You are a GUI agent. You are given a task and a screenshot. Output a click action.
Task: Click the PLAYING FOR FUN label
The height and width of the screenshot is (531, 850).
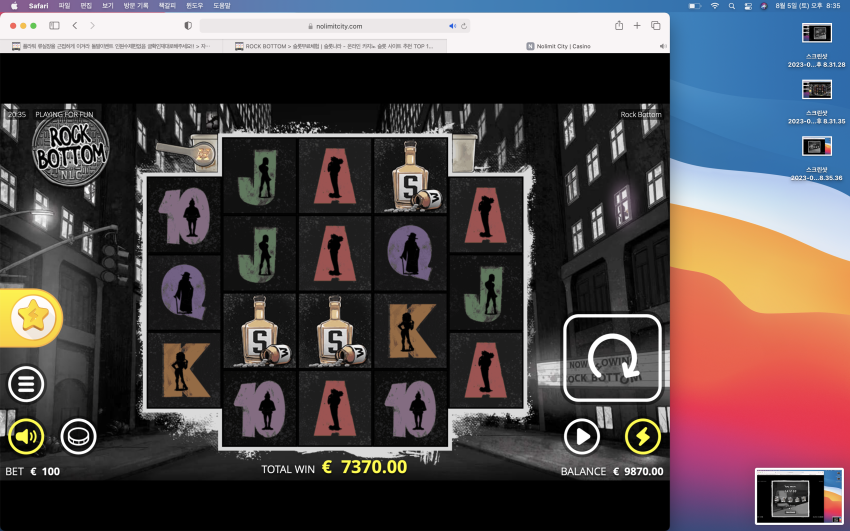click(64, 114)
